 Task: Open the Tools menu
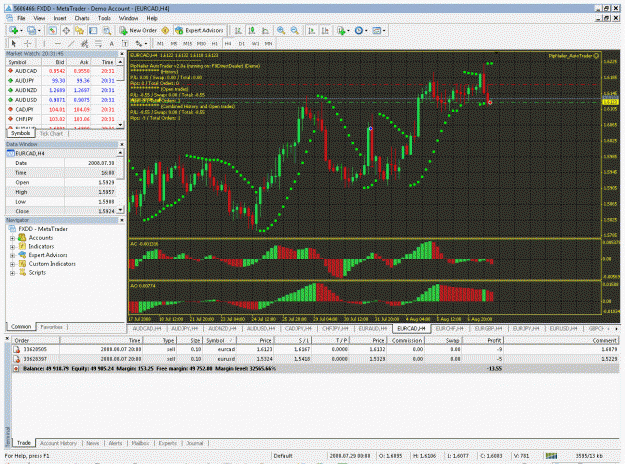pos(104,18)
